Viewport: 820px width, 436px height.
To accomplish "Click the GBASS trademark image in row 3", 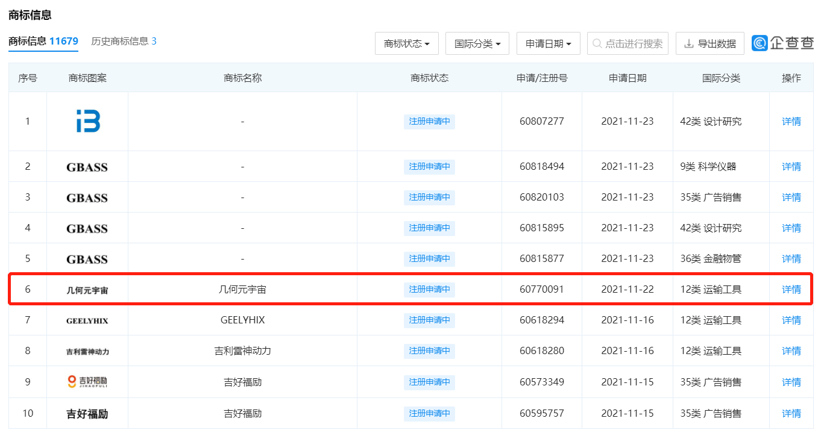I will (x=87, y=198).
